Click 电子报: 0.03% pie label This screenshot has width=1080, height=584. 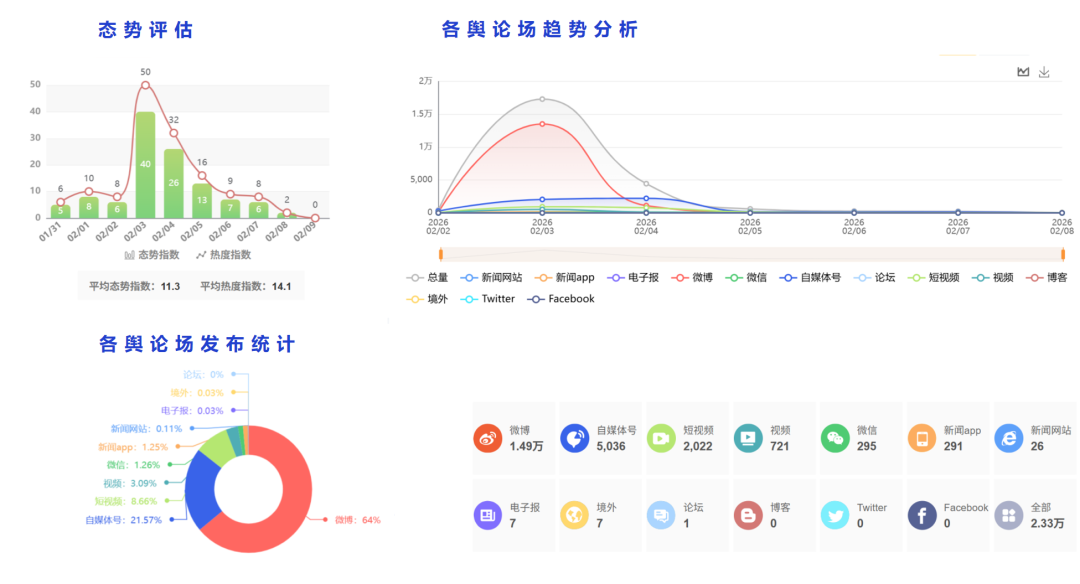coord(192,410)
